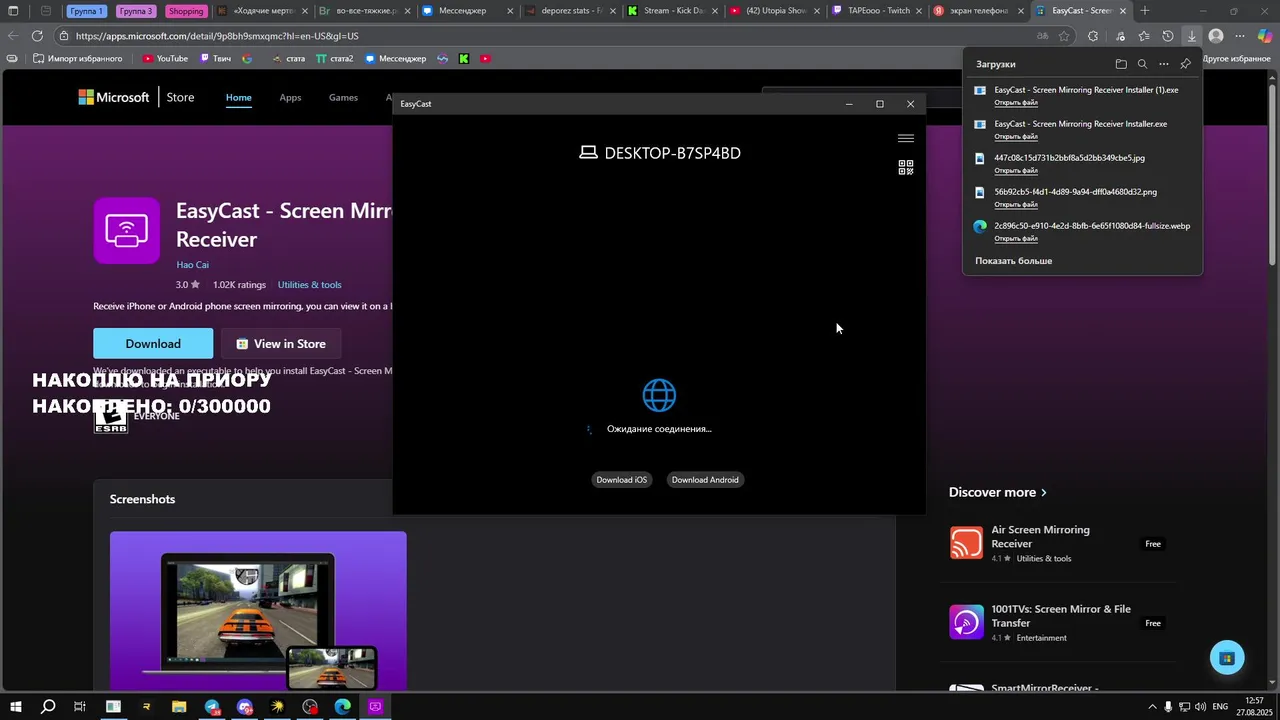This screenshot has height=720, width=1280.
Task: Open volume speaker tray icon
Action: point(1200,707)
